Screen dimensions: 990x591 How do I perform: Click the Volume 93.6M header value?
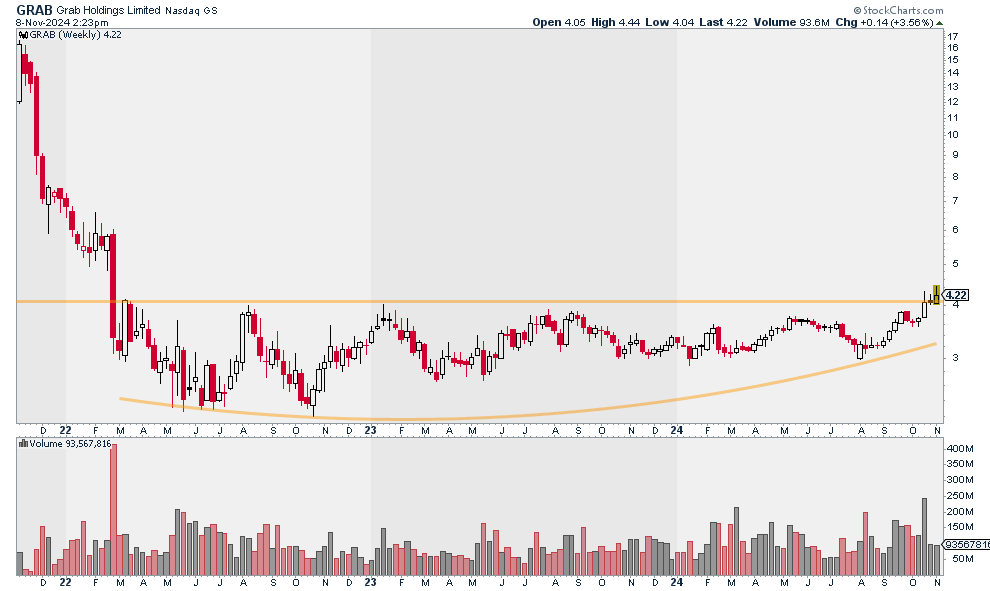click(x=791, y=22)
